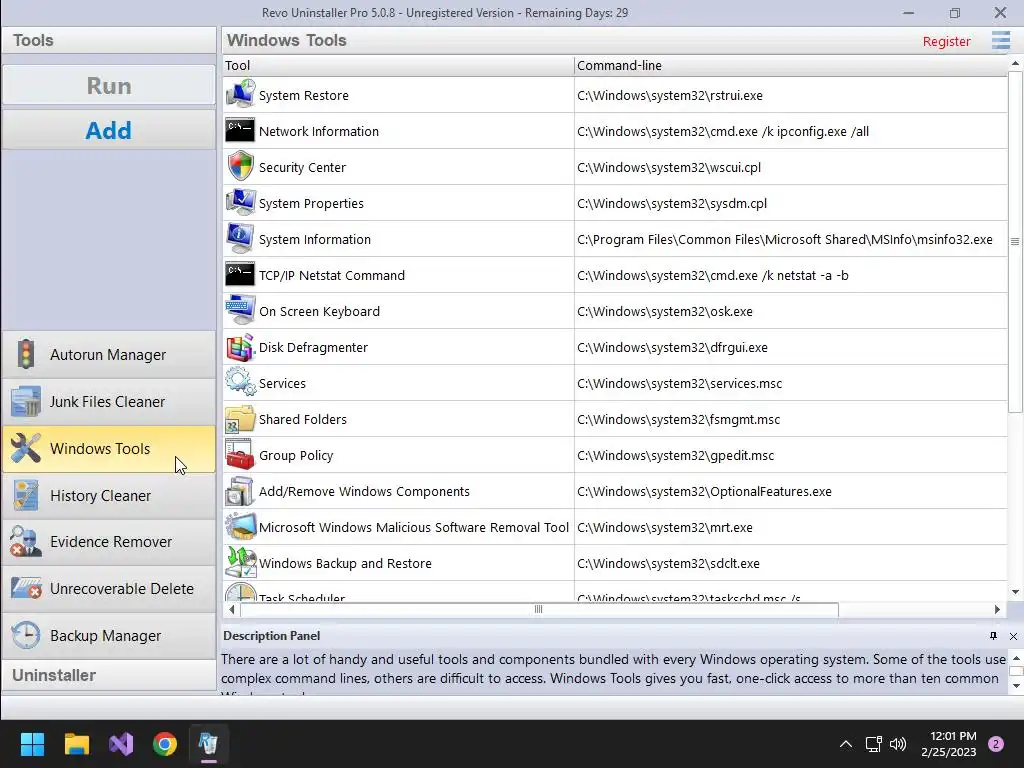Open File Explorer from the taskbar
Image resolution: width=1024 pixels, height=768 pixels.
(x=76, y=744)
